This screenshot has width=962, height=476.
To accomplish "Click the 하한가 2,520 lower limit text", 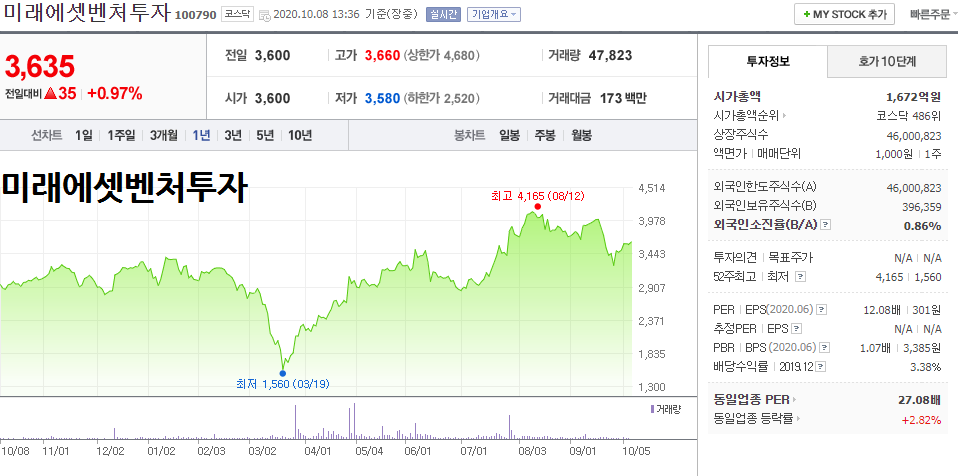I will pyautogui.click(x=442, y=98).
